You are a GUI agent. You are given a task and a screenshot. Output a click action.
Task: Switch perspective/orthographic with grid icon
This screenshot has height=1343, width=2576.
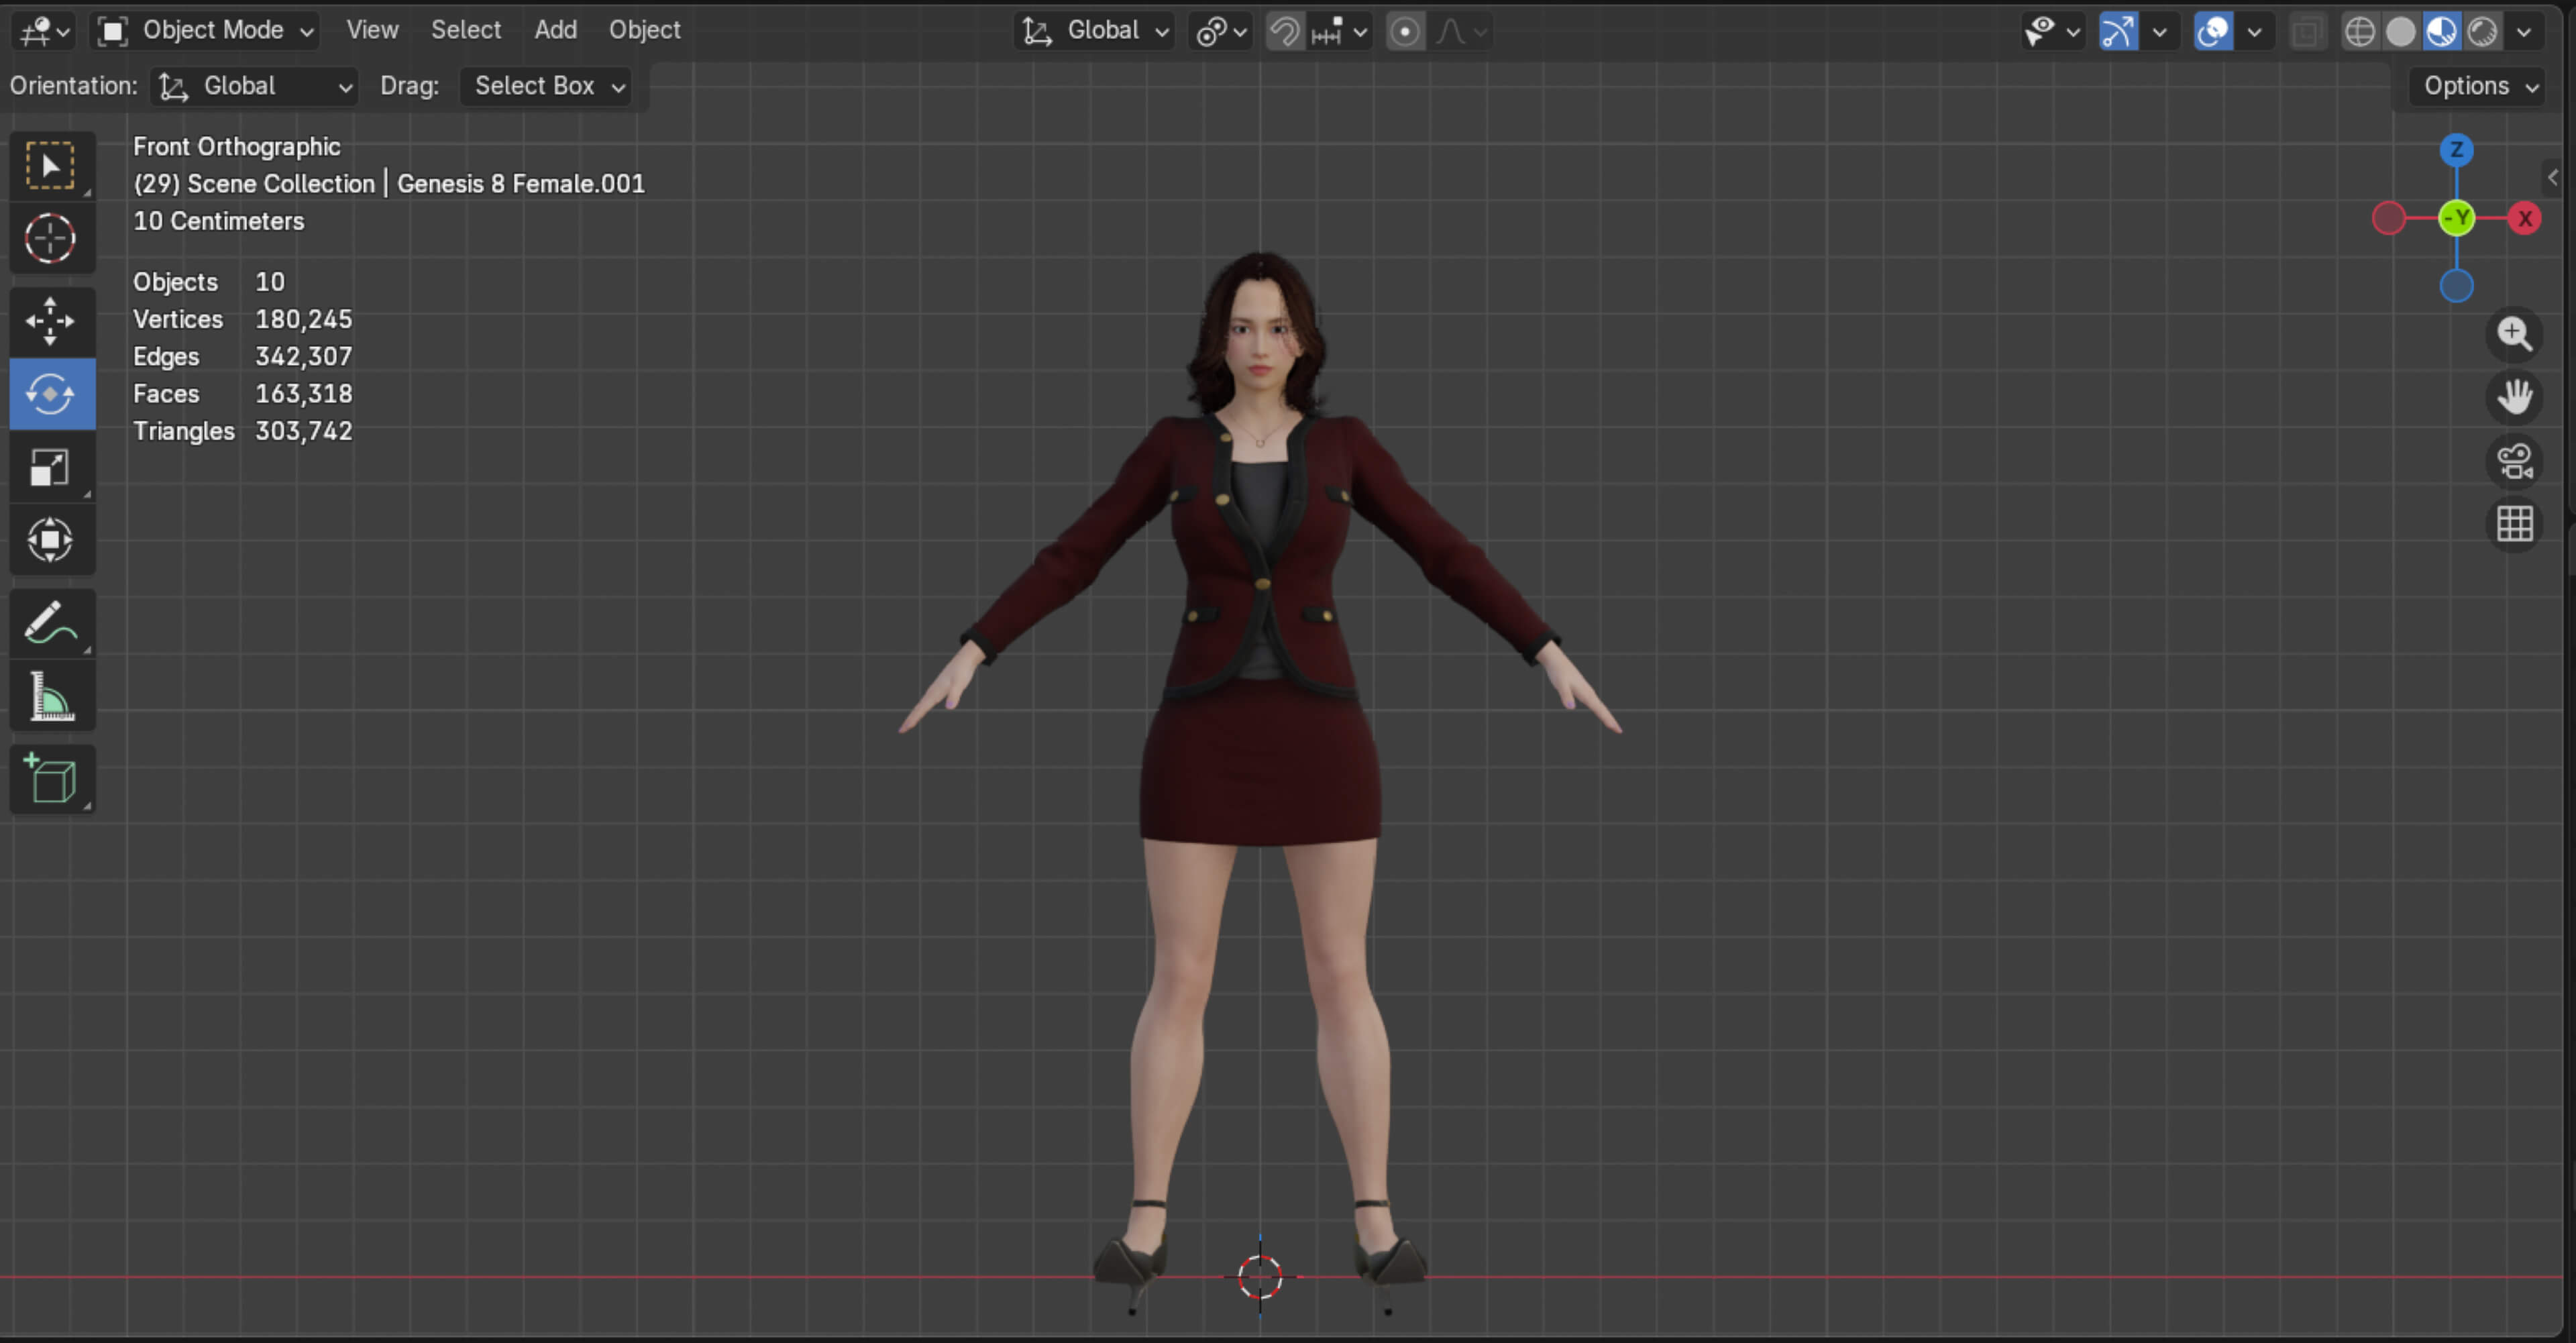(x=2514, y=524)
